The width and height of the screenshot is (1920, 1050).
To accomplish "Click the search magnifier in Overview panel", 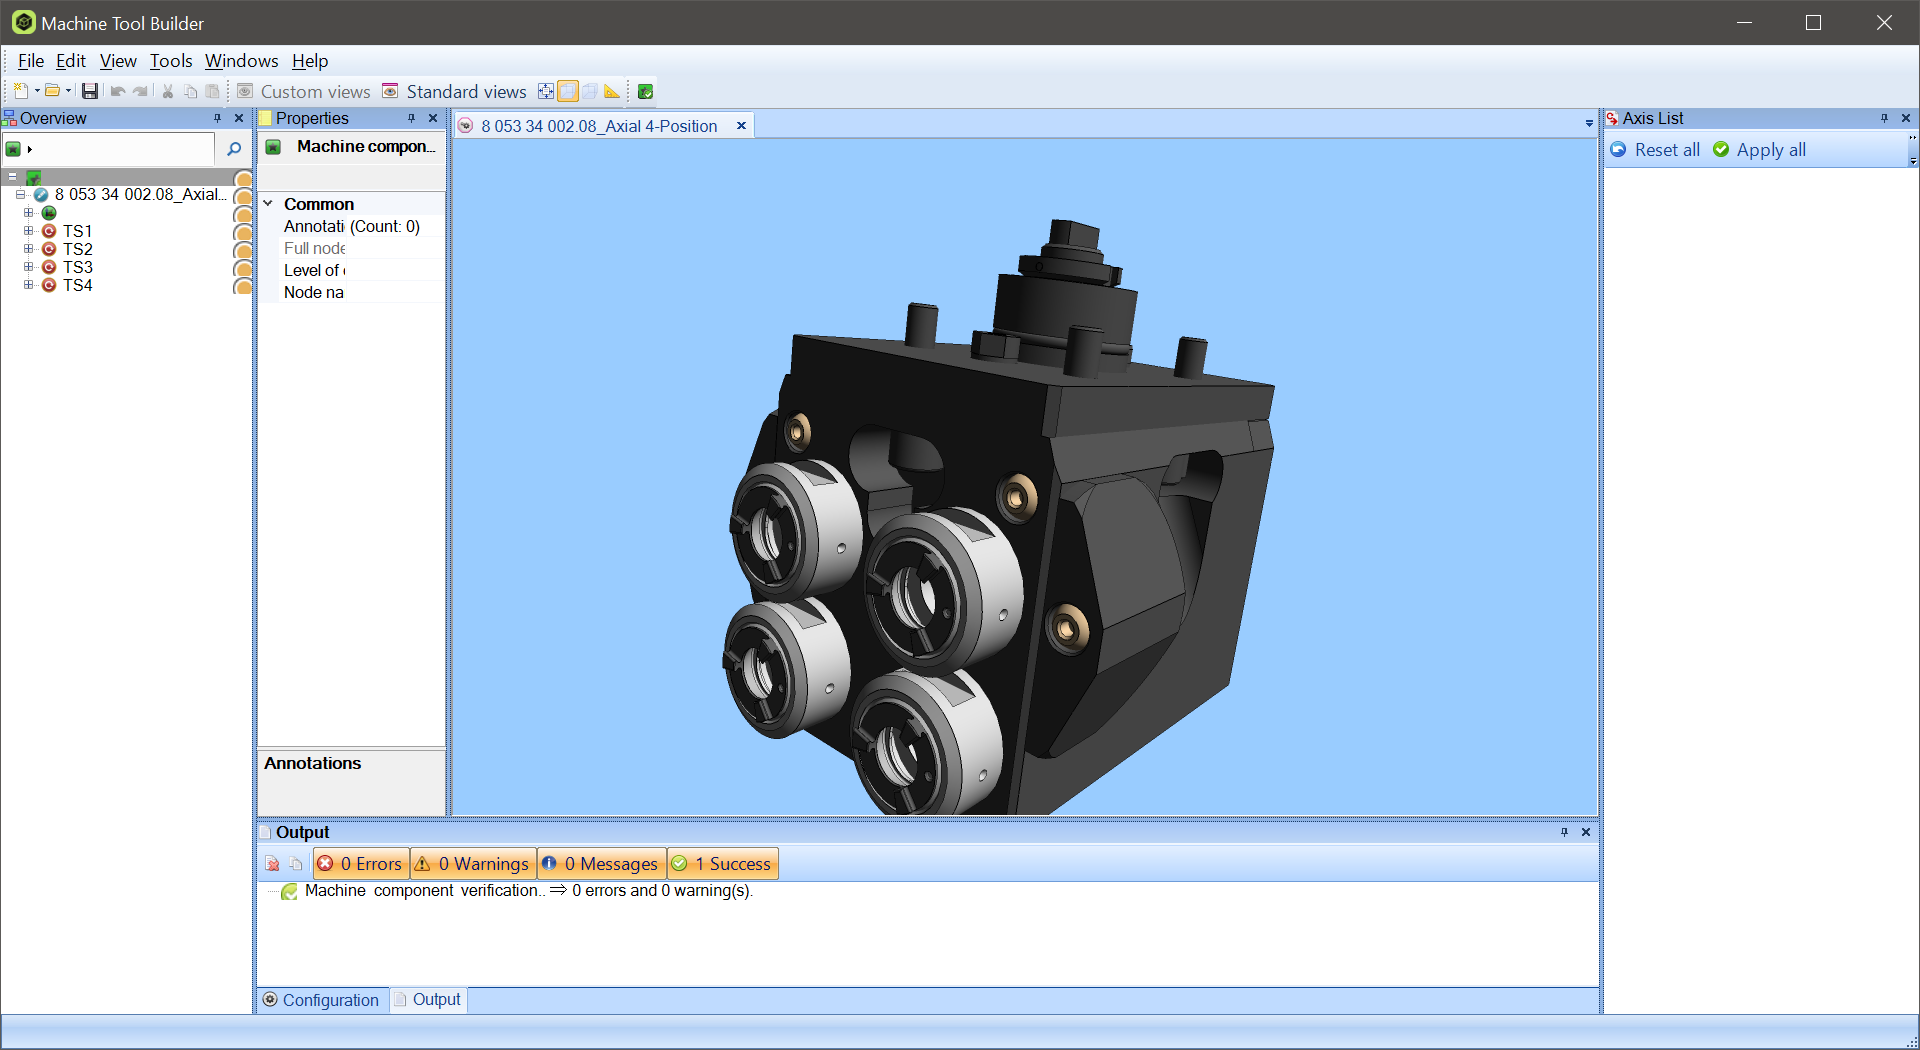I will pos(234,149).
